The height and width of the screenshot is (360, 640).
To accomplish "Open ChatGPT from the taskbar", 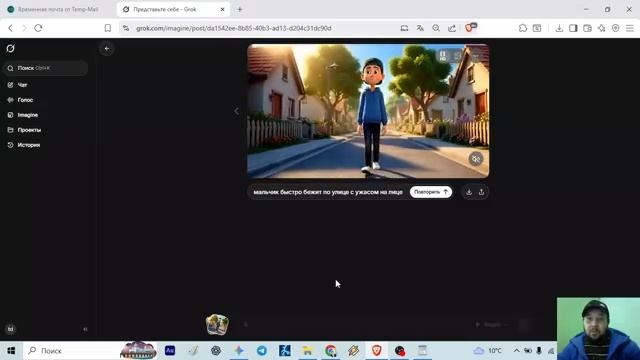I will (216, 351).
